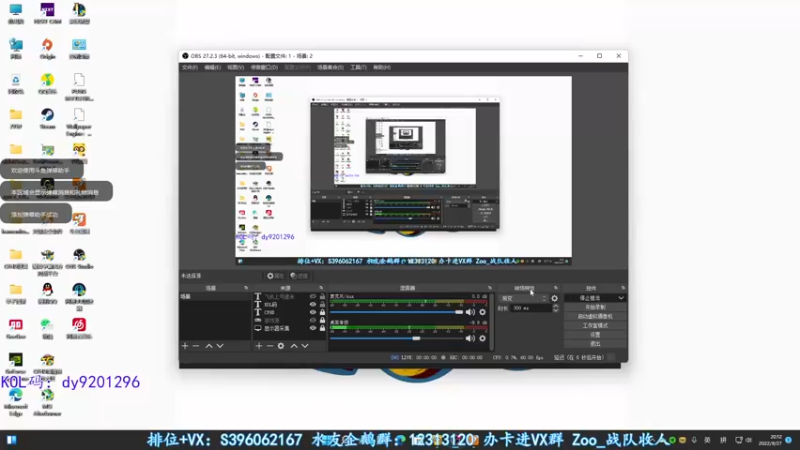Toggle visibility eye of KOL码 source

[313, 304]
